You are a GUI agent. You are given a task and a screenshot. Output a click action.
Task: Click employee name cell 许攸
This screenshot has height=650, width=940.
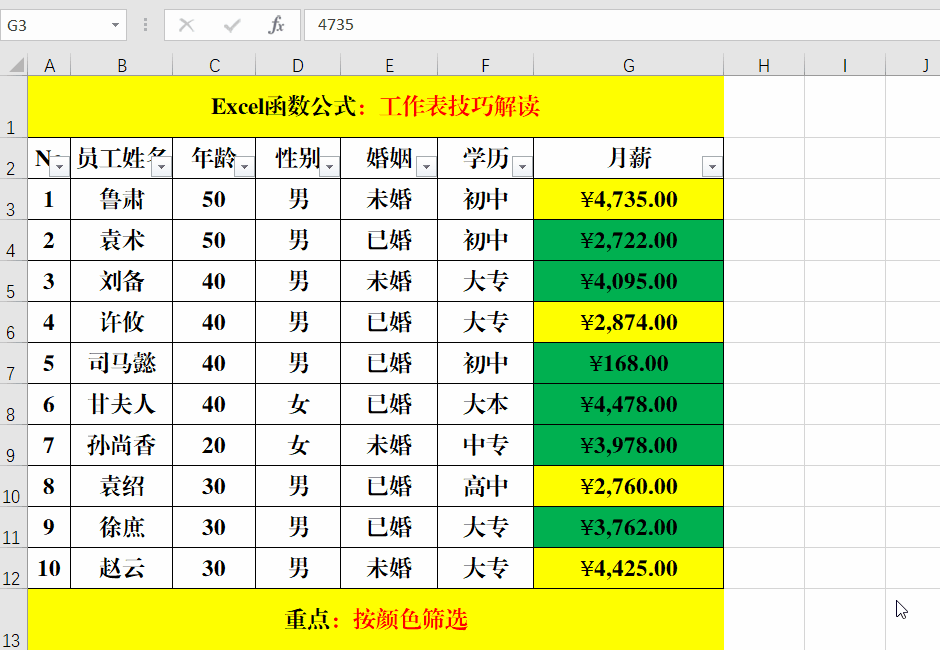coord(122,322)
